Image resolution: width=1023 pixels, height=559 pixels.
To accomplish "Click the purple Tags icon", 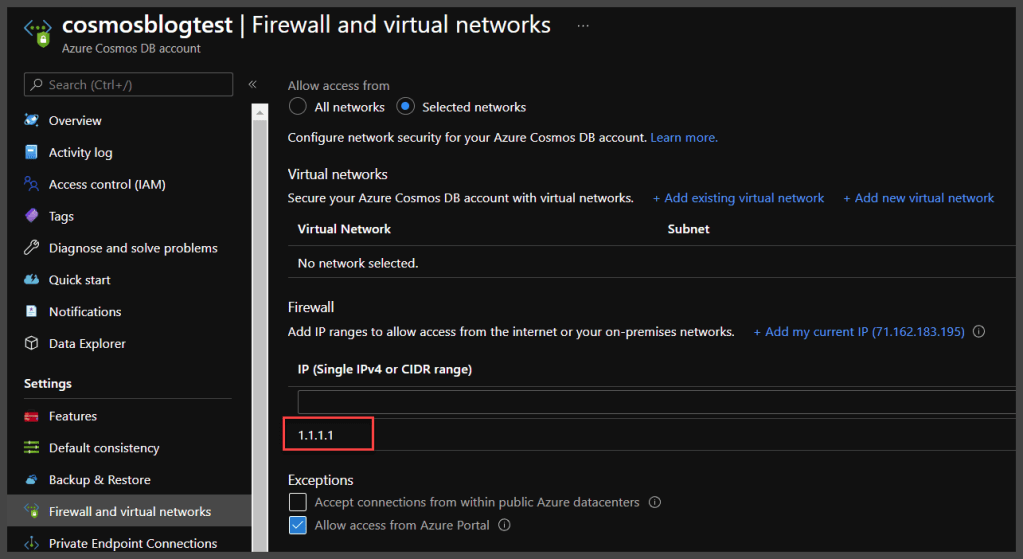I will pos(31,216).
